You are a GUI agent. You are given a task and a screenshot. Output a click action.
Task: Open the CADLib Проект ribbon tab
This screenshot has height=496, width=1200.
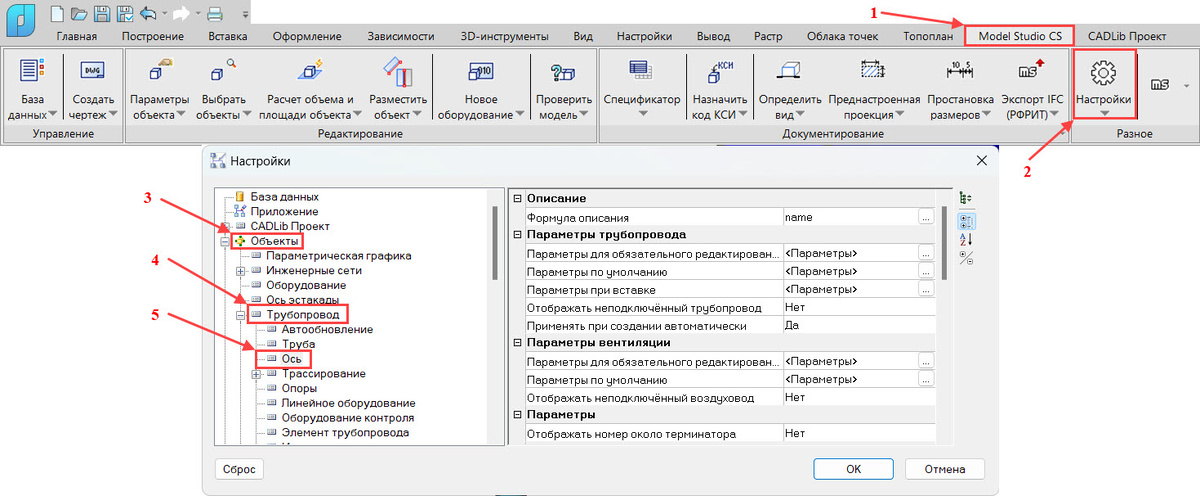[1127, 35]
